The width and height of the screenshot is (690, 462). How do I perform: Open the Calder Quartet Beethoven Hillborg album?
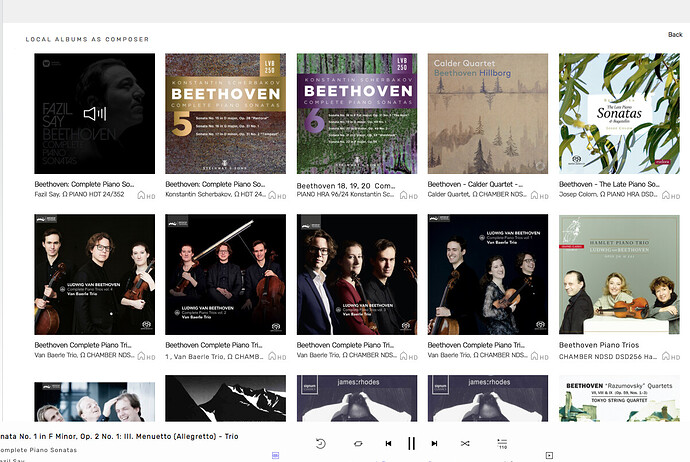tap(488, 114)
